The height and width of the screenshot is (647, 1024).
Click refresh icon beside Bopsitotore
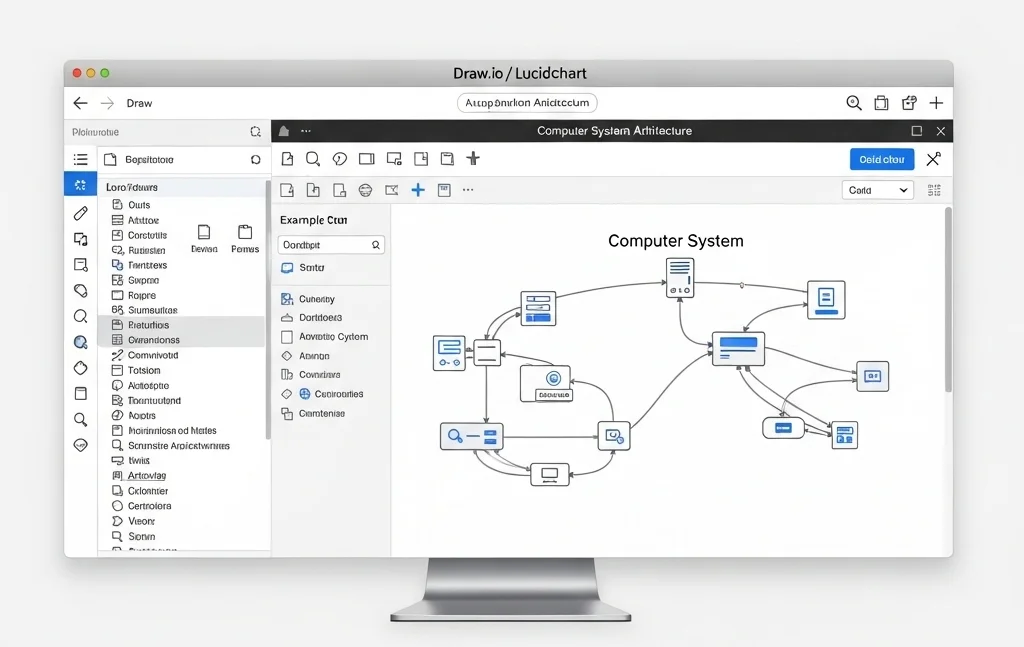[x=255, y=159]
